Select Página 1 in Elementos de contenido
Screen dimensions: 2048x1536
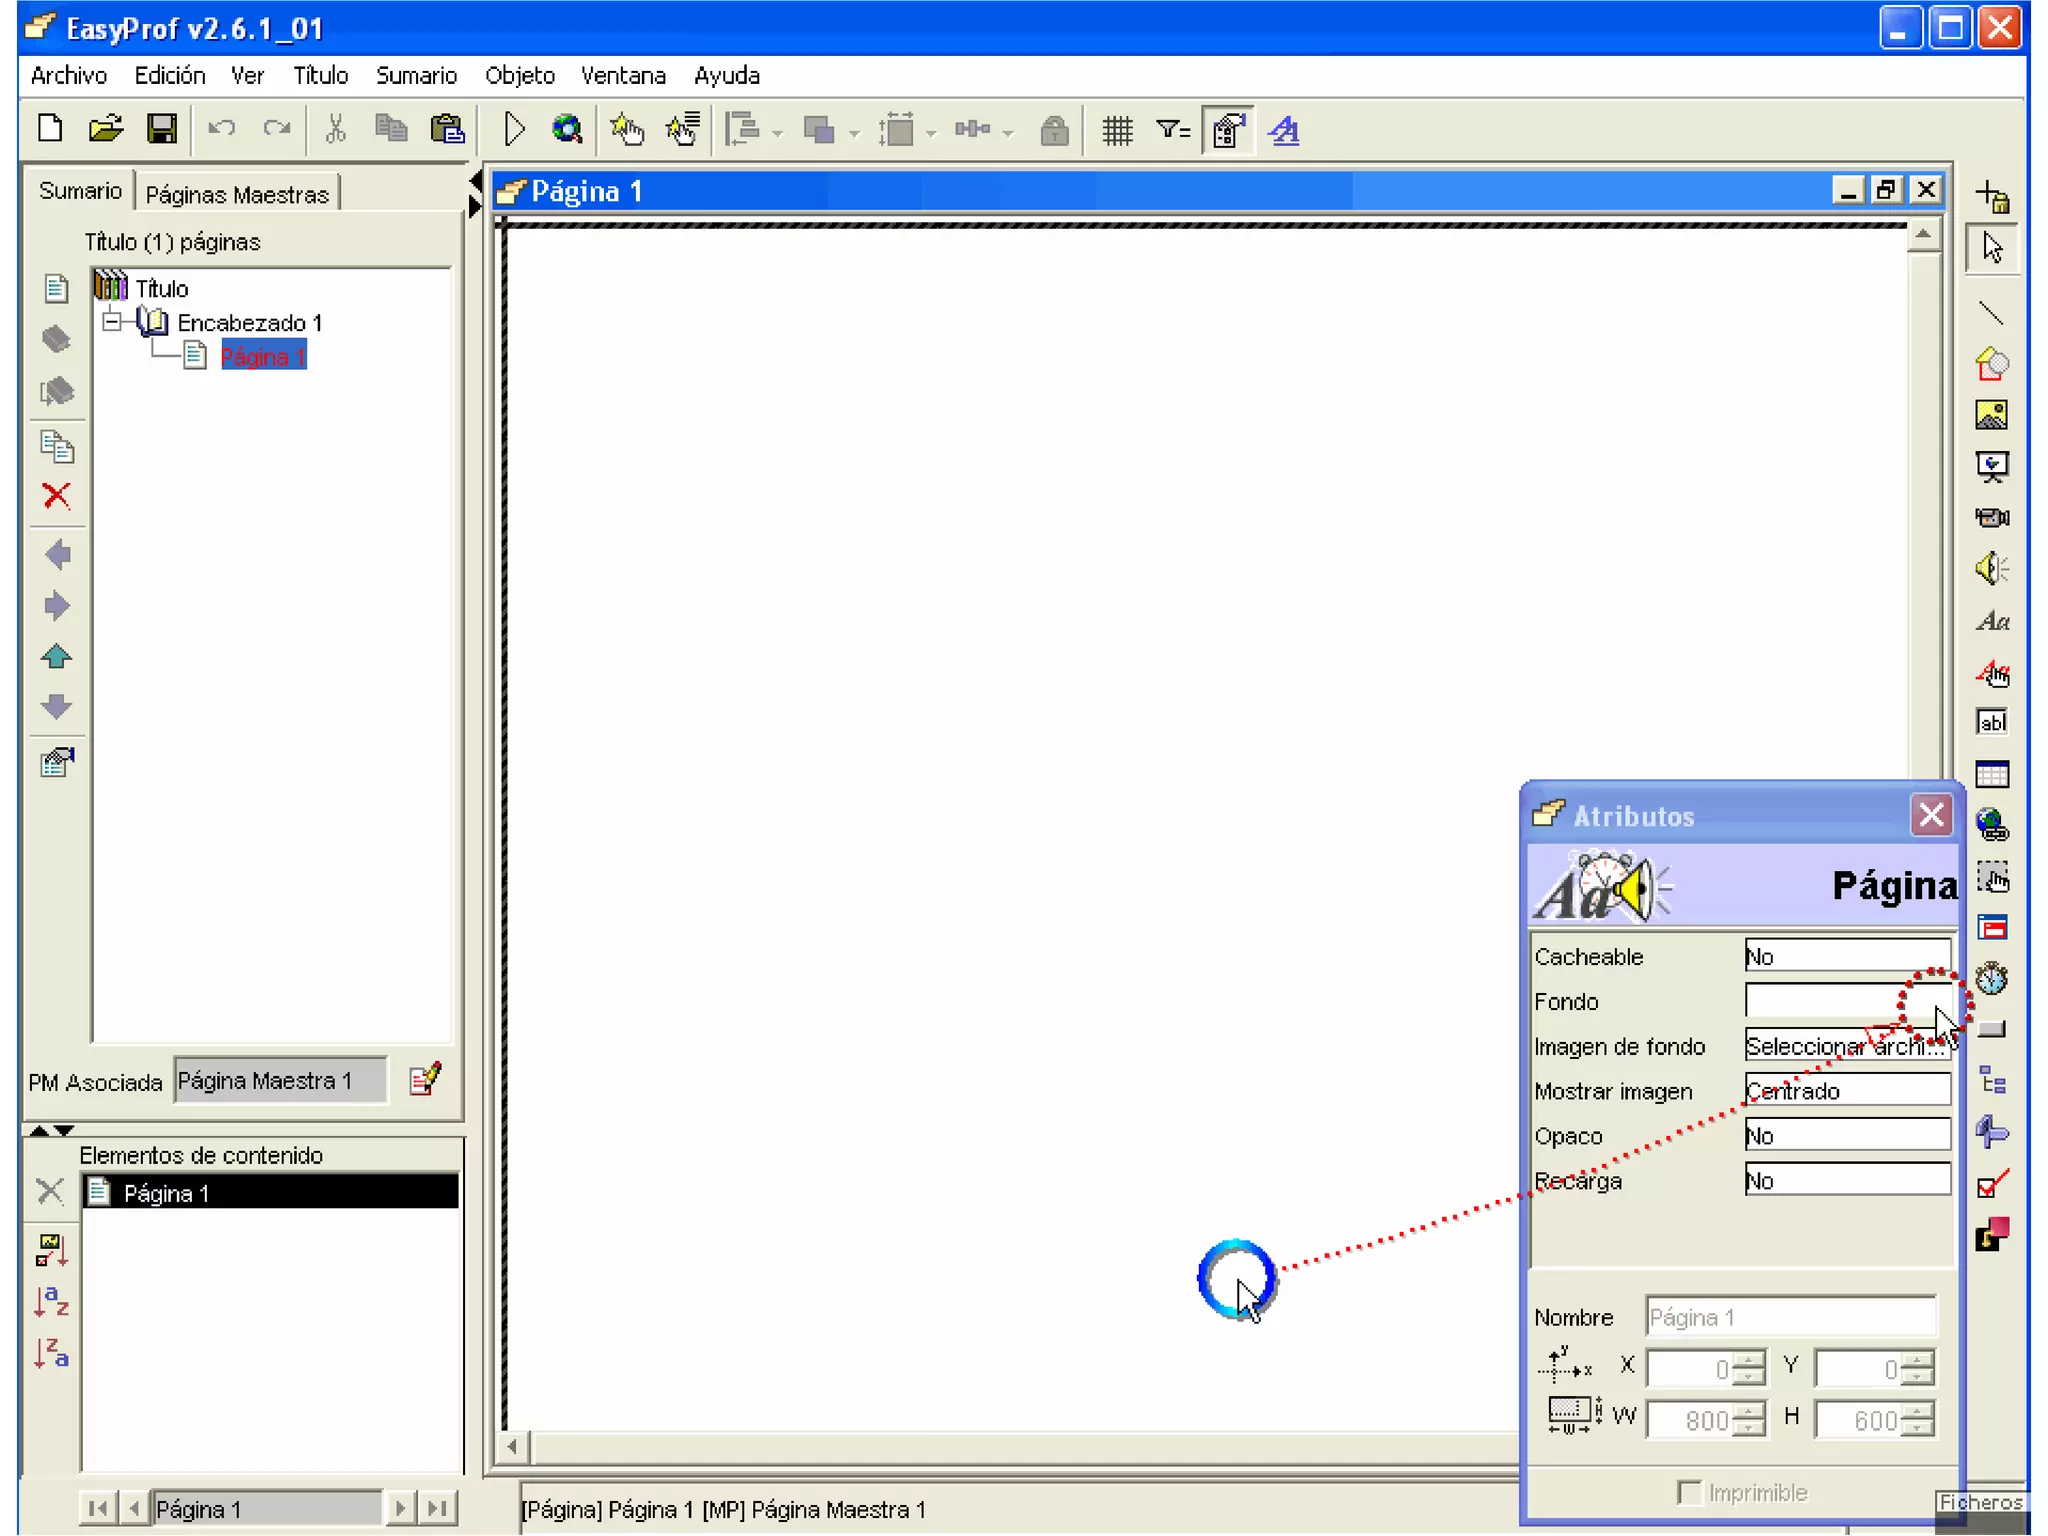(x=167, y=1193)
